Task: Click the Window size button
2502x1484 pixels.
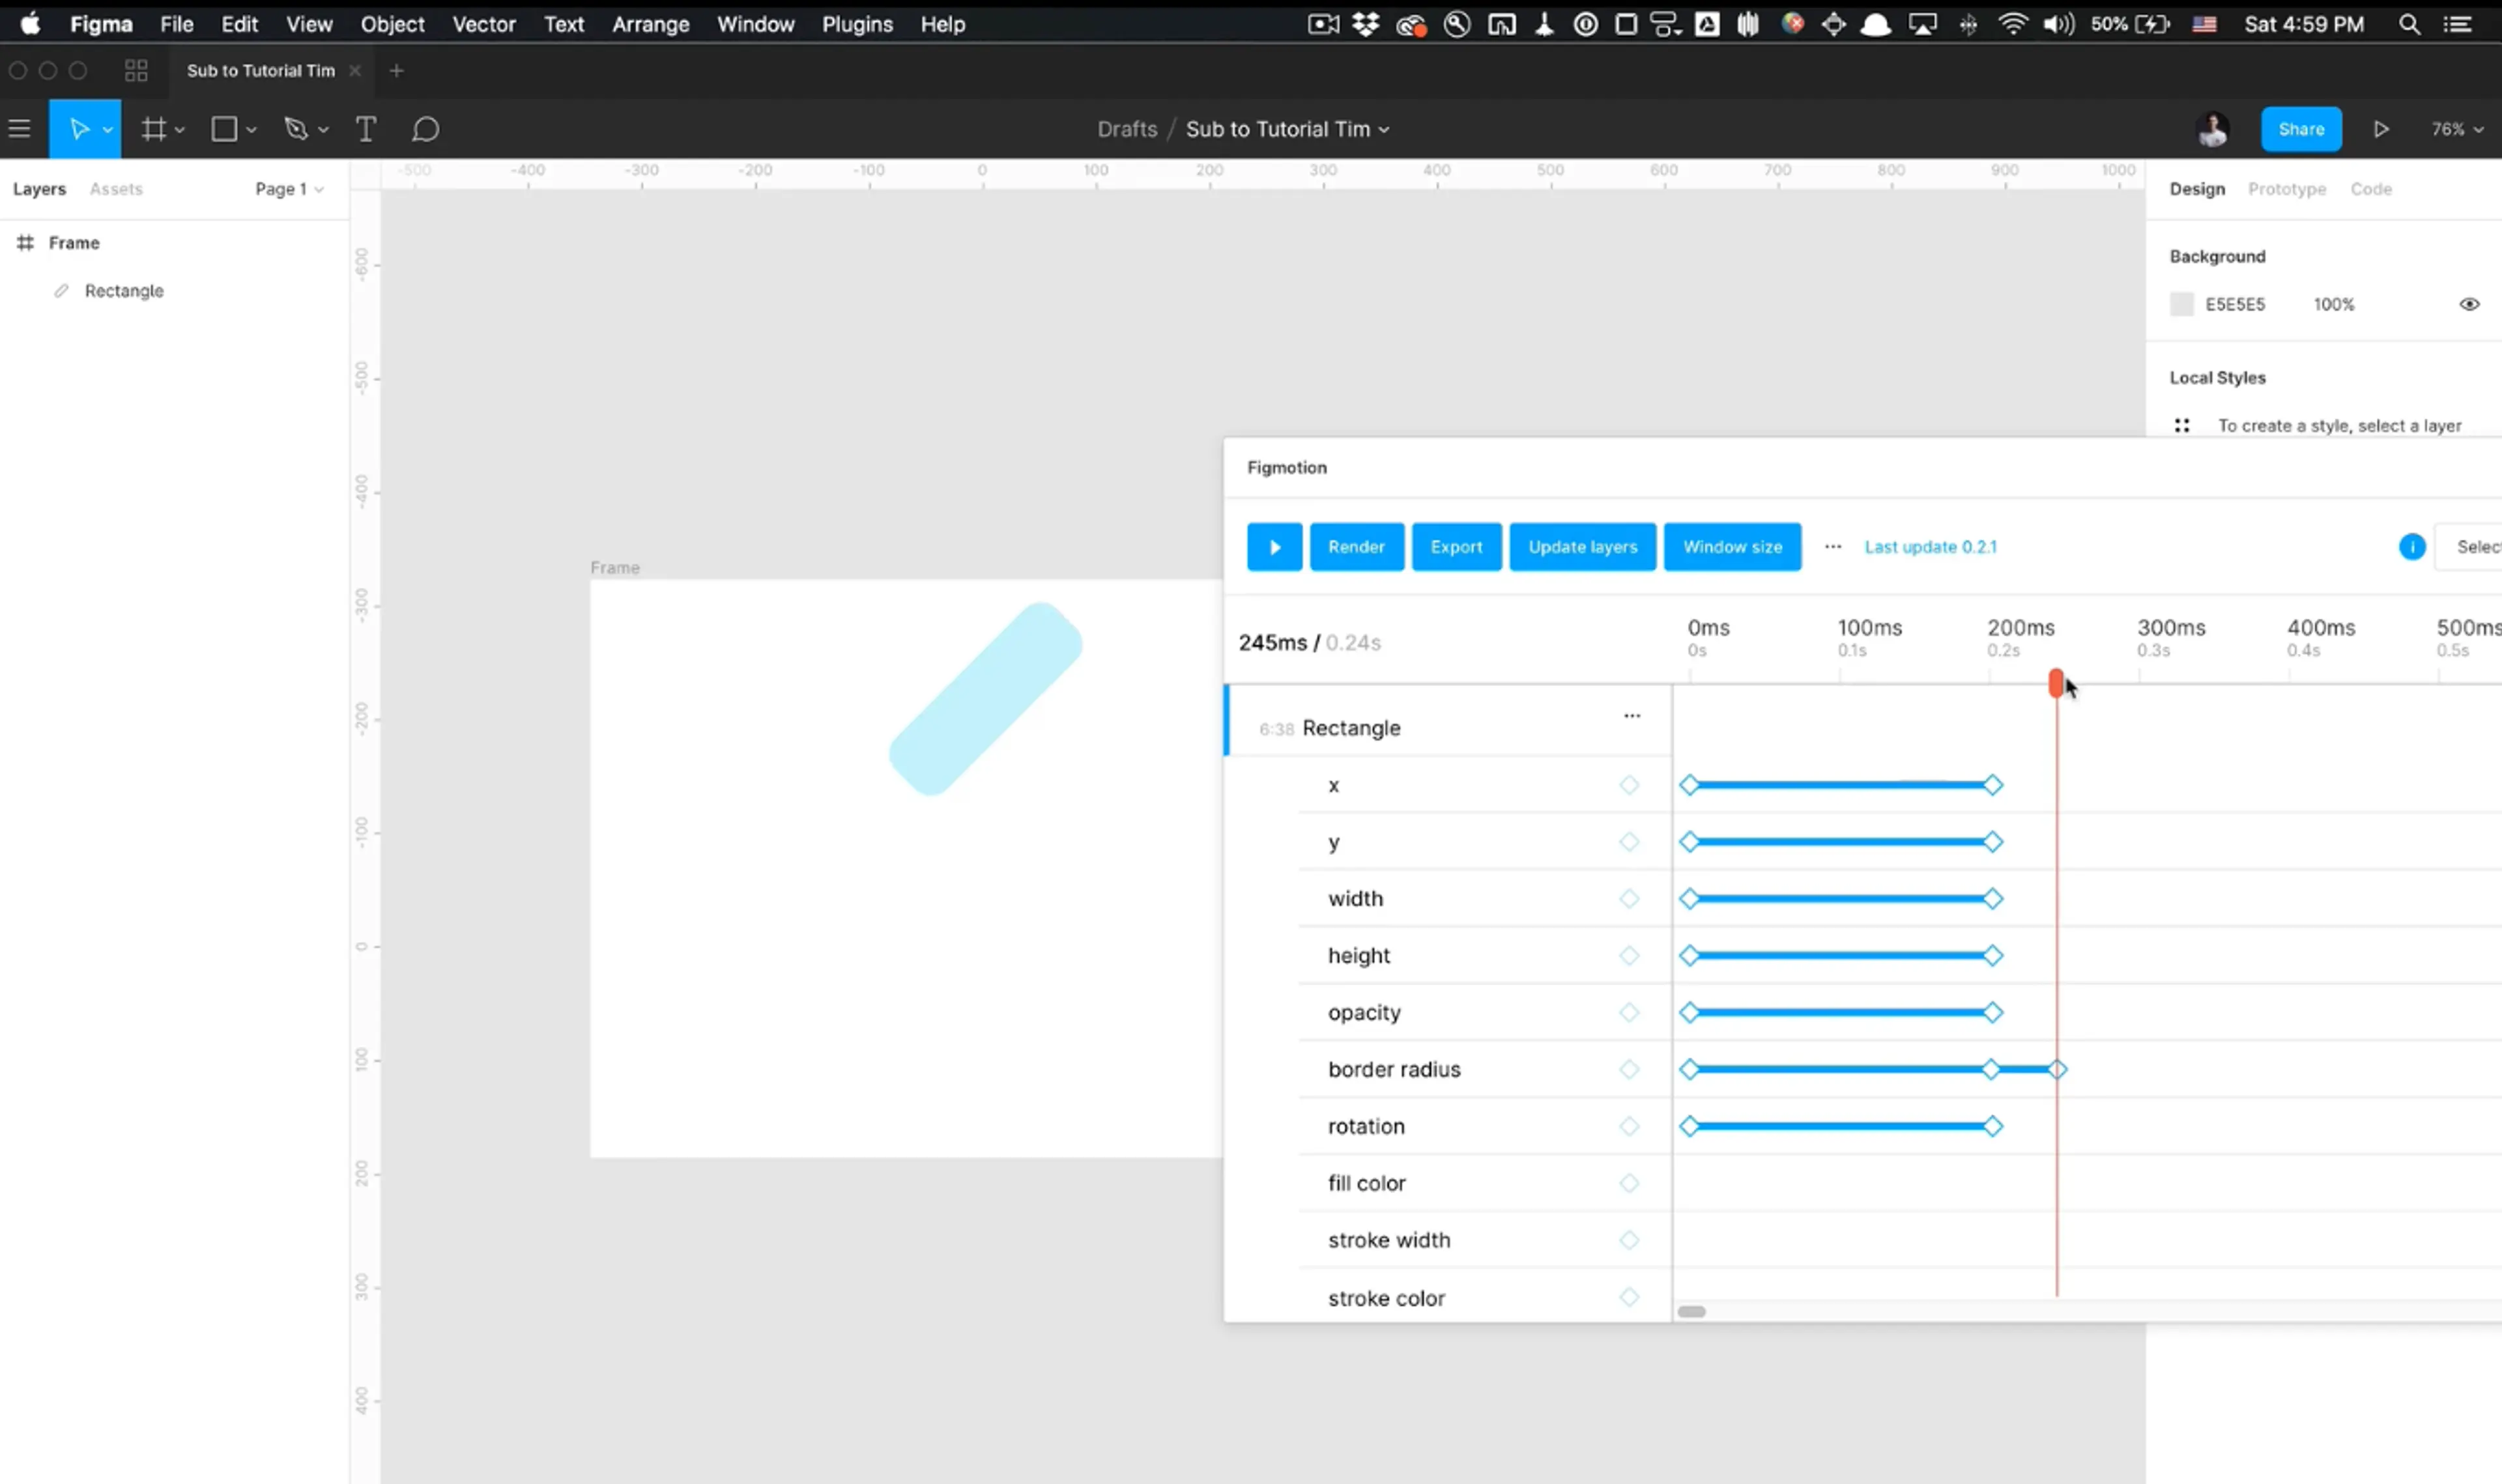Action: [x=1732, y=547]
